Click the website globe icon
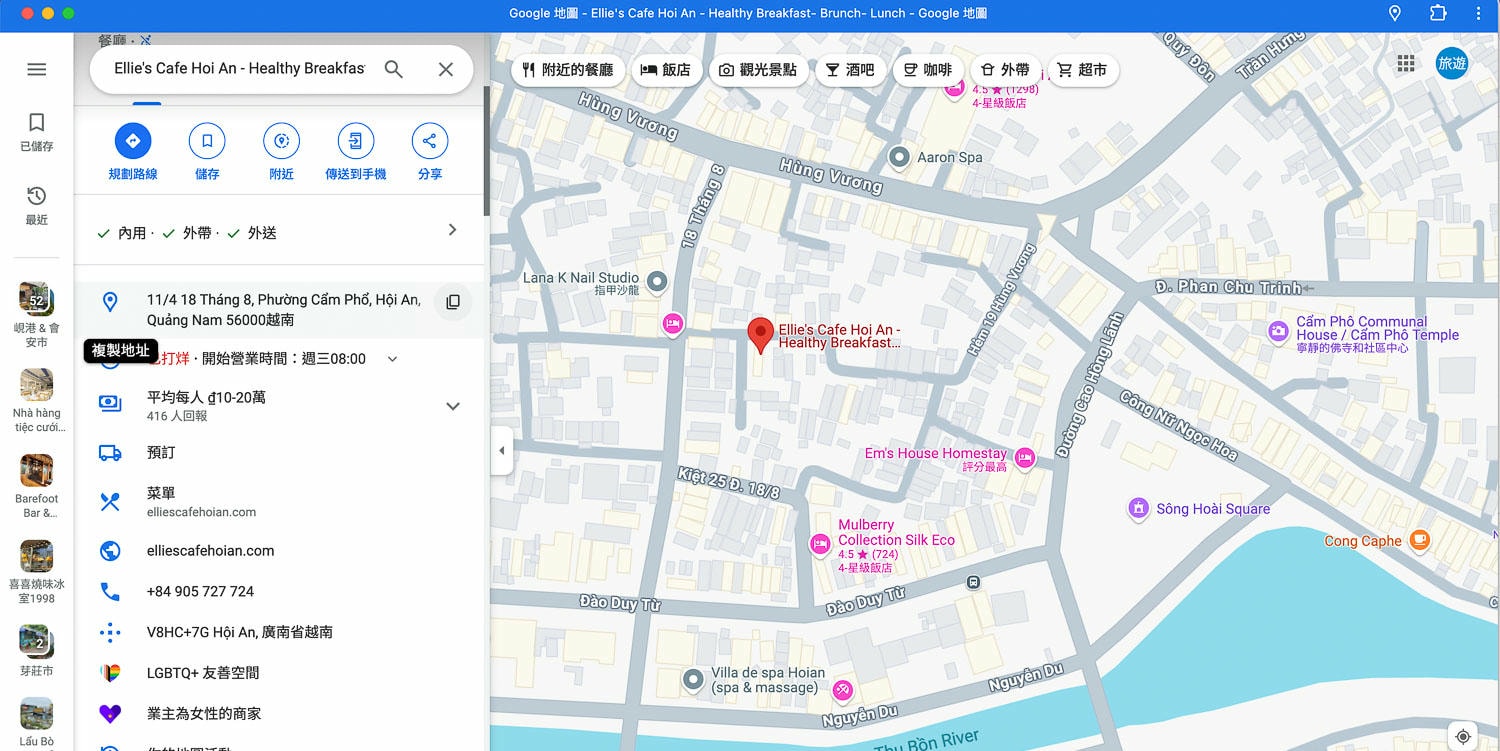The height and width of the screenshot is (751, 1500). point(110,551)
